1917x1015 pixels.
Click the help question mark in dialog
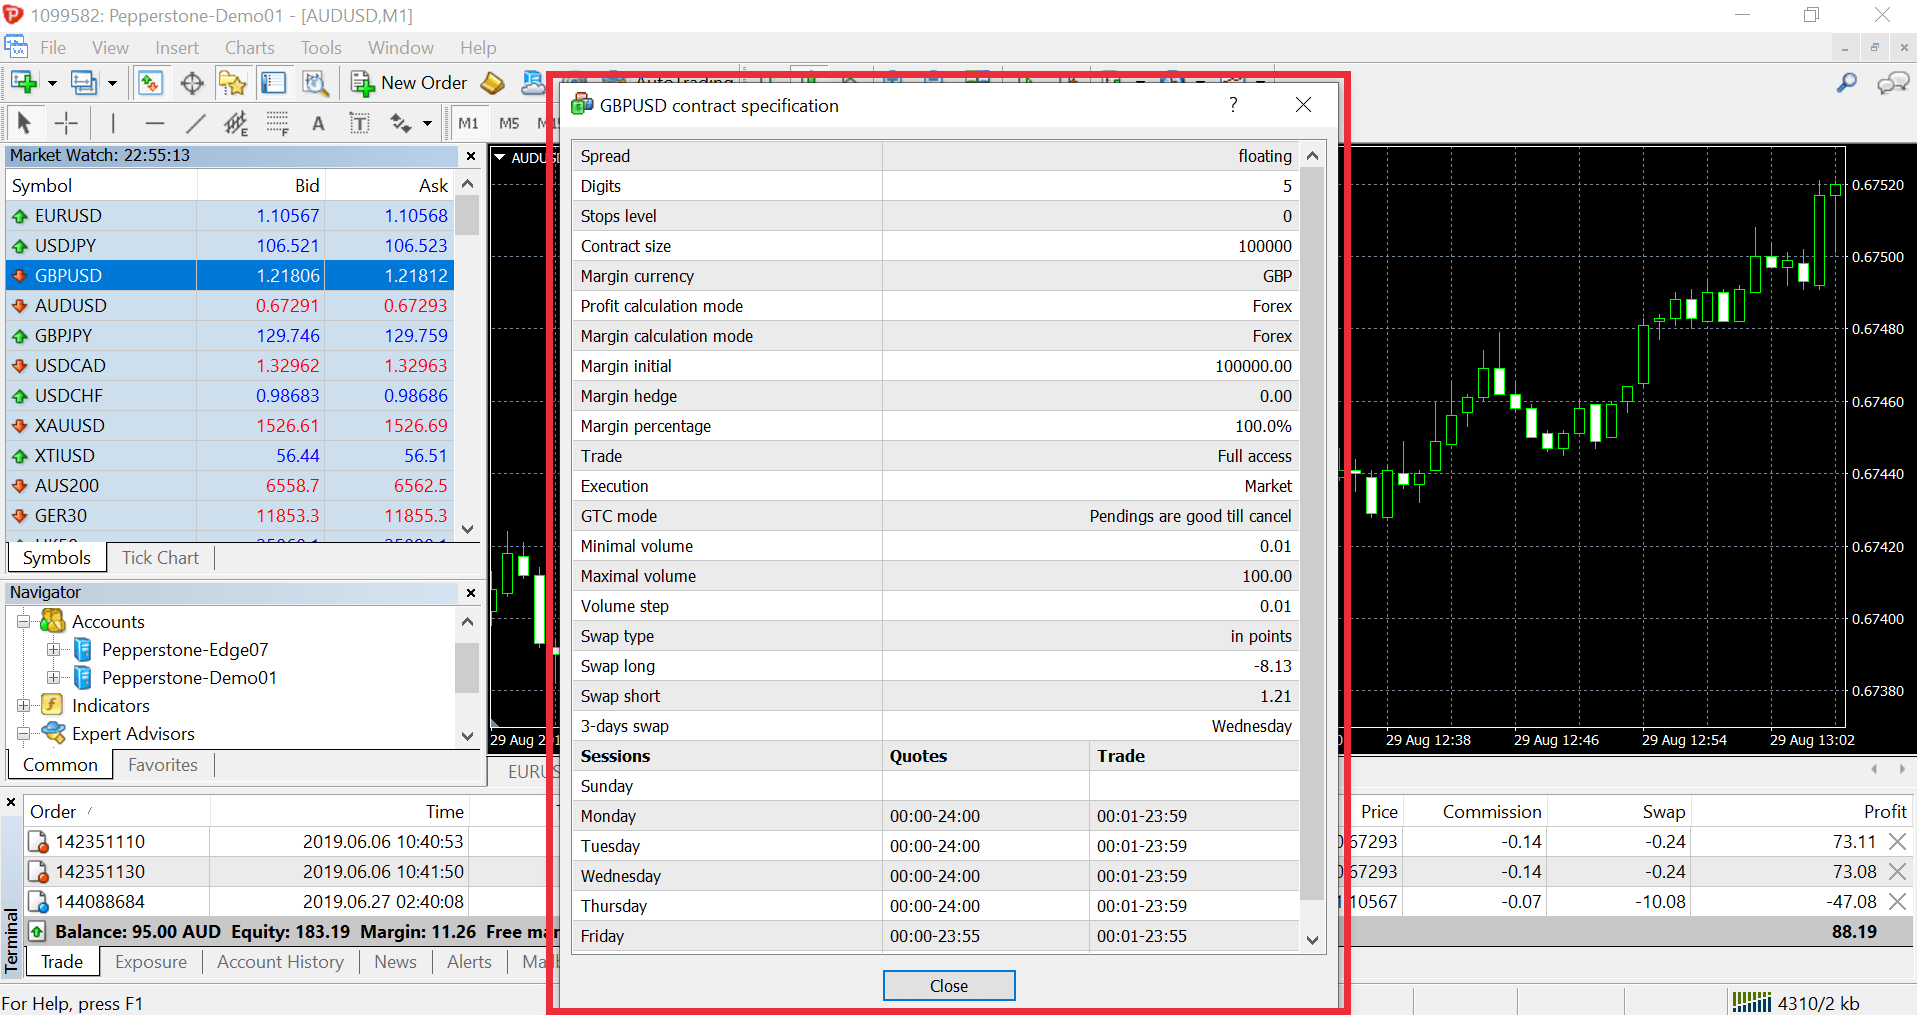[1233, 105]
